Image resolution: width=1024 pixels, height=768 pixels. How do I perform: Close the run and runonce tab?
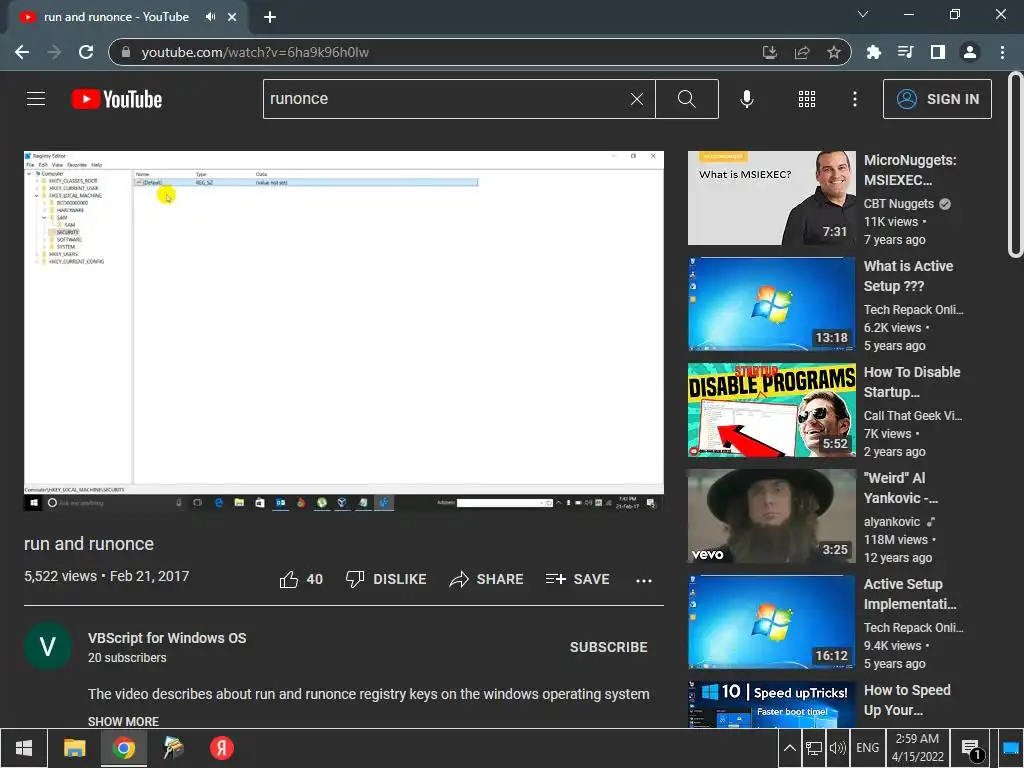pos(232,18)
